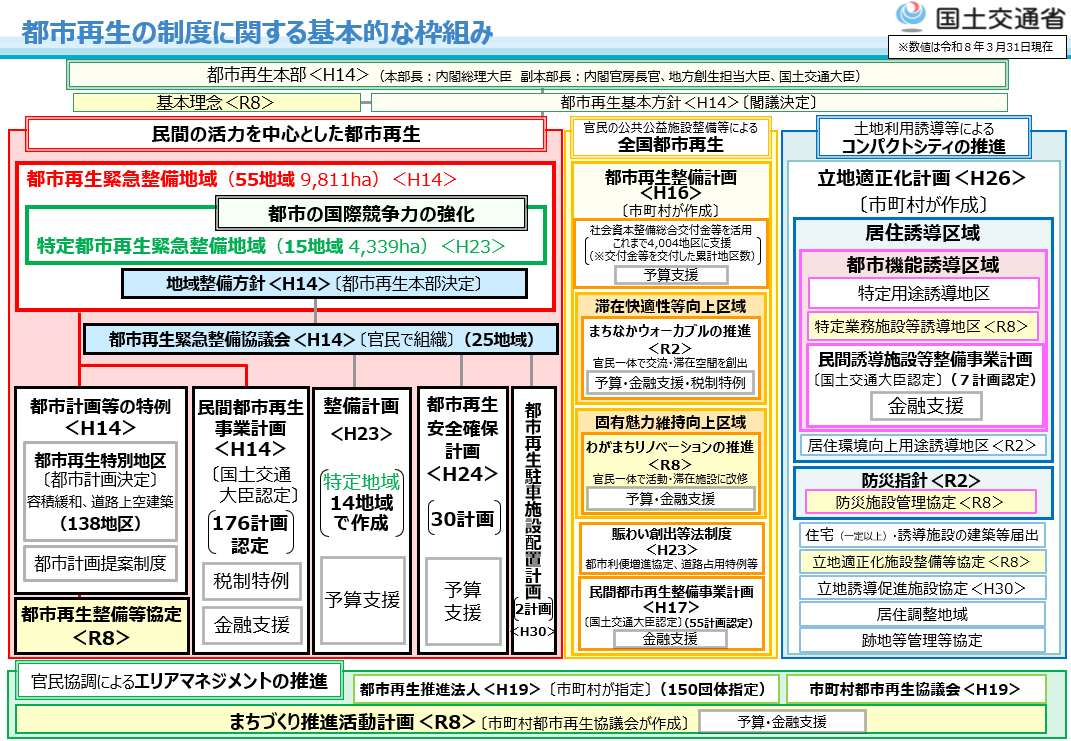1071x741 pixels.
Task: Select the 滞在快適性等向上区域 heading
Action: 671,305
